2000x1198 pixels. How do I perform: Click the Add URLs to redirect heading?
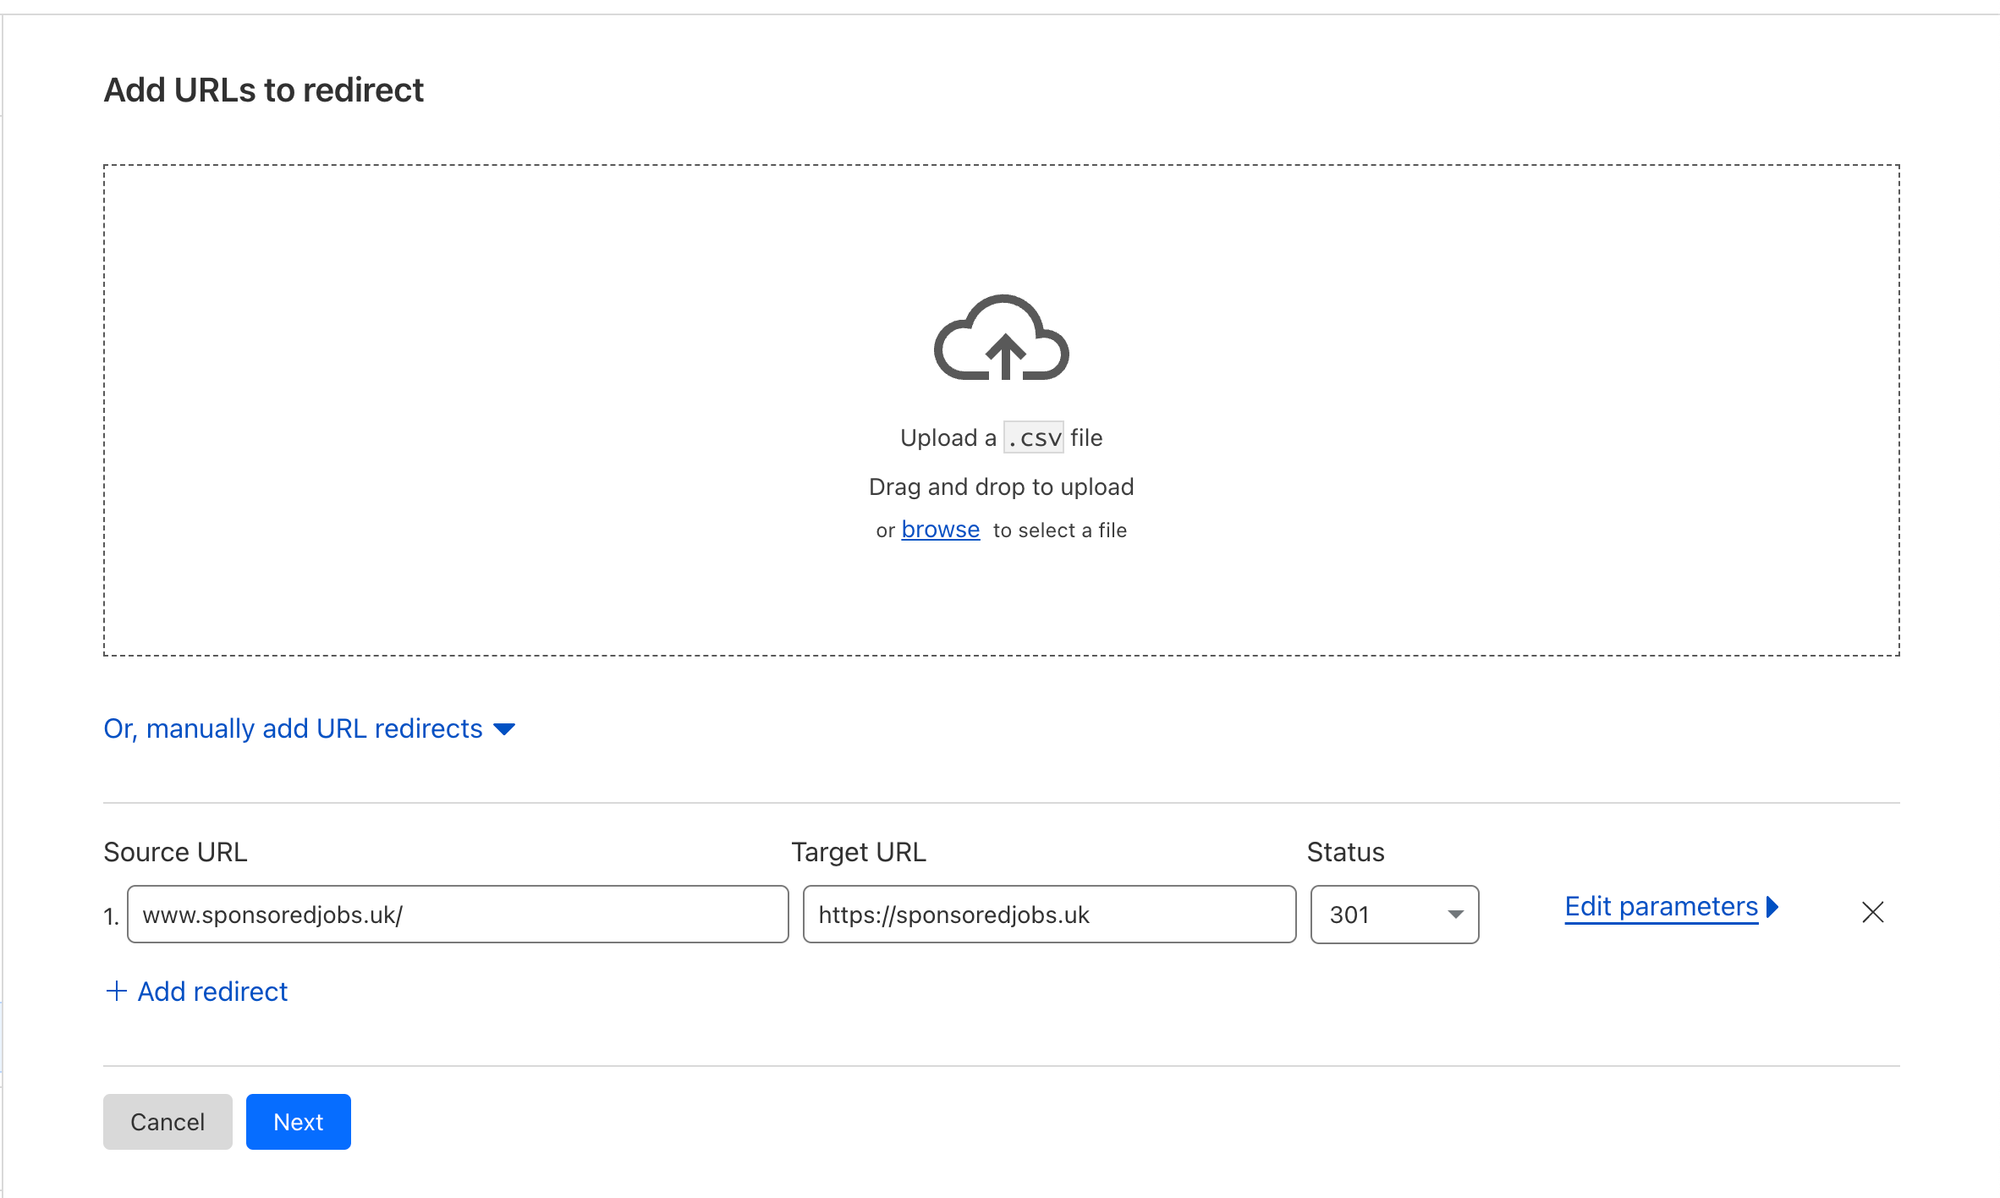264,90
